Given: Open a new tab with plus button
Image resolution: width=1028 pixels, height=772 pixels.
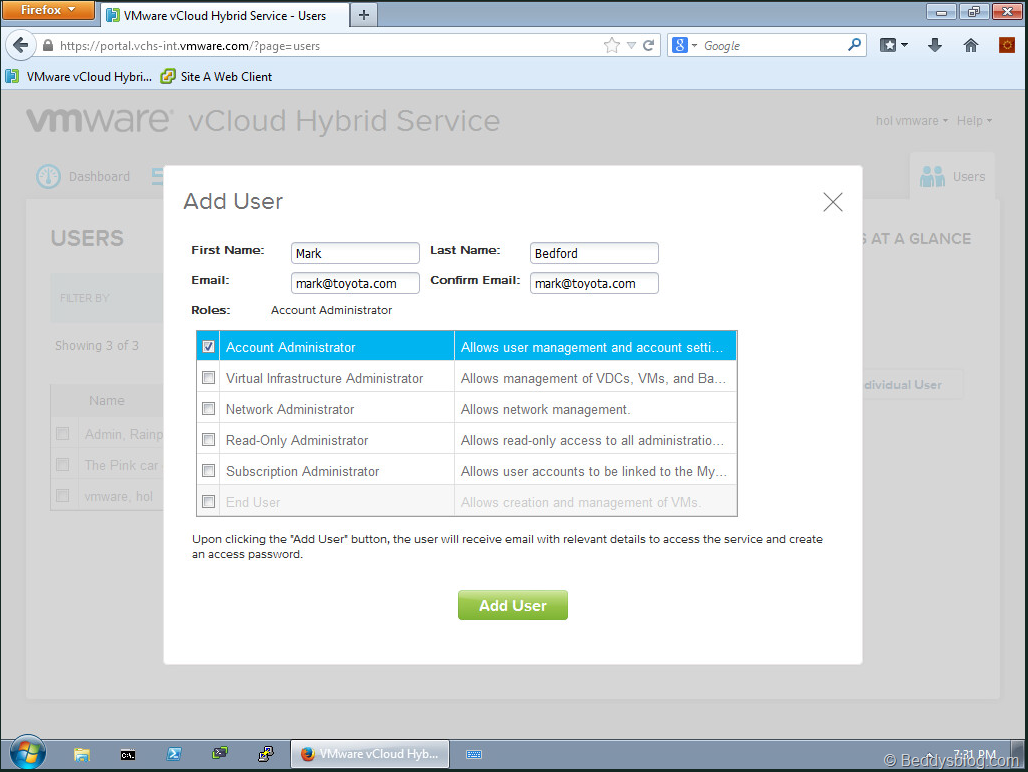Looking at the screenshot, I should 364,15.
